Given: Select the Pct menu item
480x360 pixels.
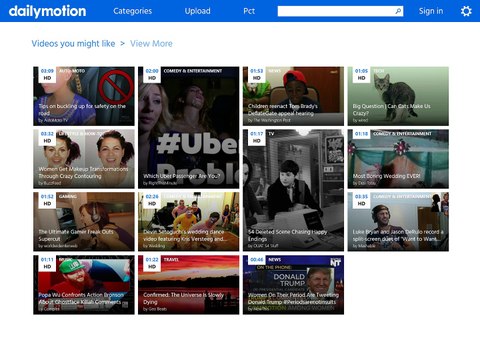Looking at the screenshot, I should pos(249,11).
